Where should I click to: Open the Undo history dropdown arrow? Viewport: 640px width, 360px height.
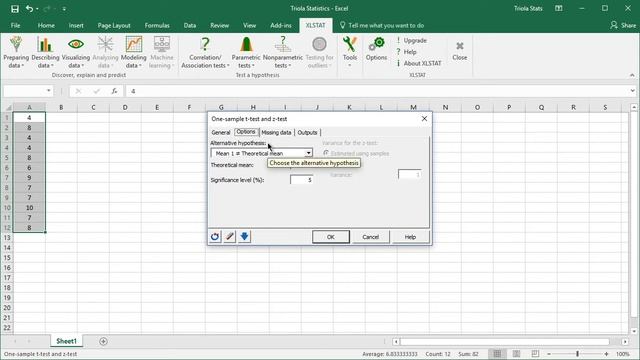pos(37,9)
